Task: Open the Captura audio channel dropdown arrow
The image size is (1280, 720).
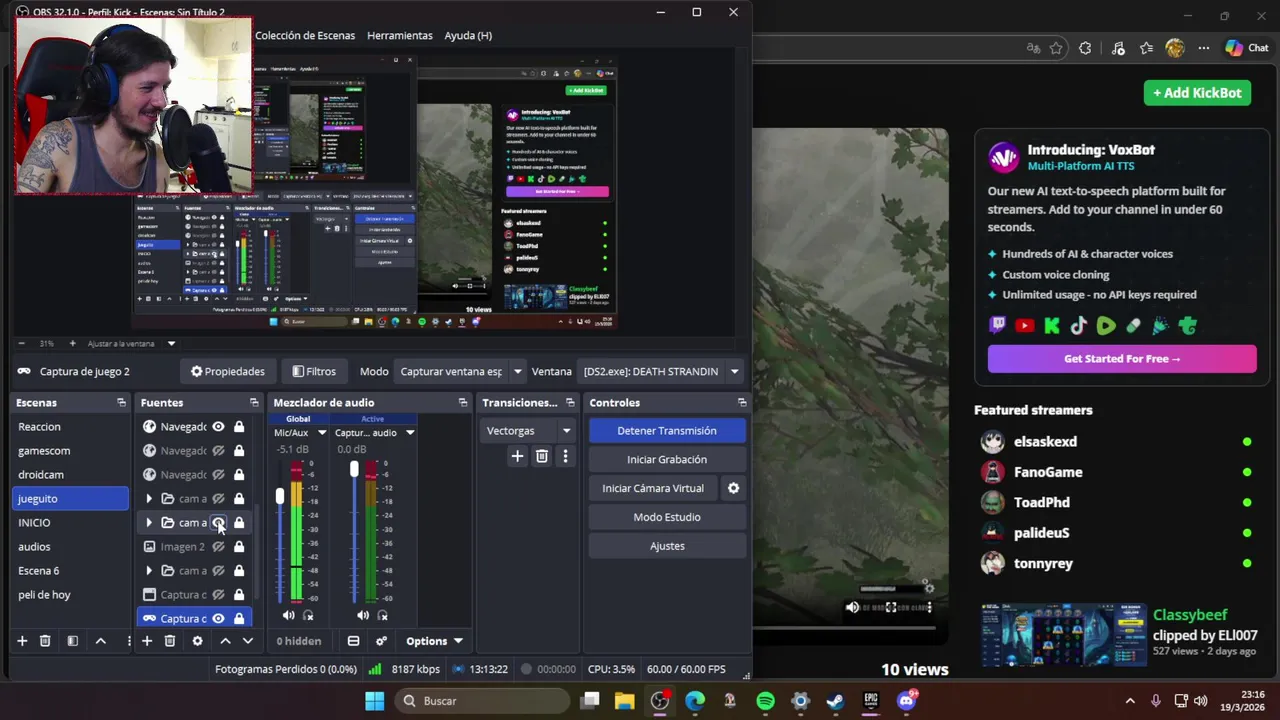Action: click(410, 433)
